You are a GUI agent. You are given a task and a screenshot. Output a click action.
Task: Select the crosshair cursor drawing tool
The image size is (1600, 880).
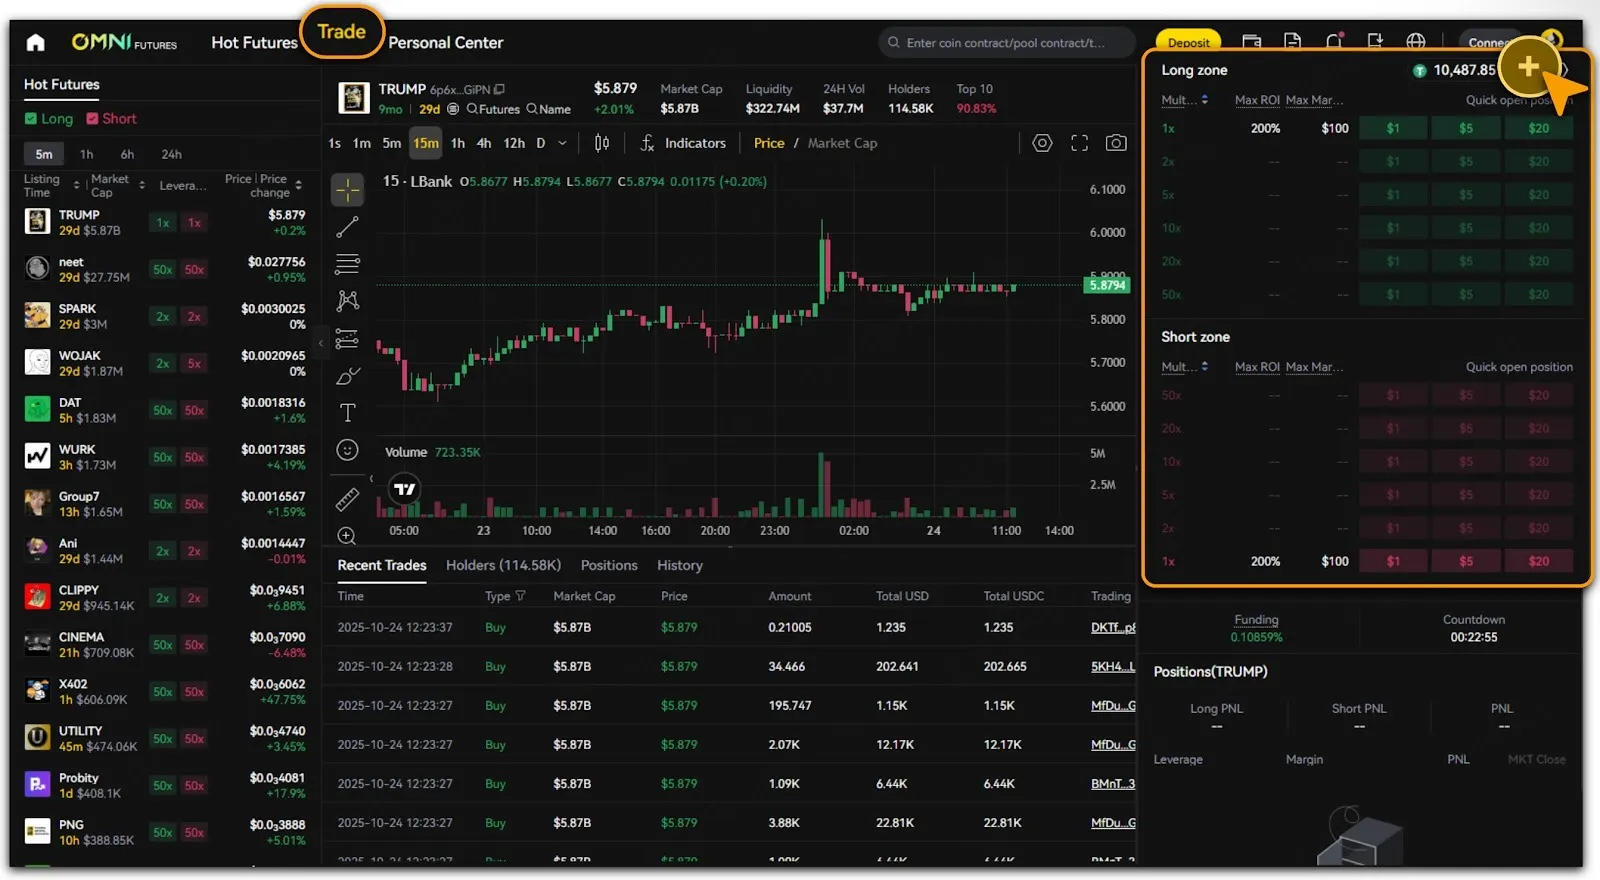[x=347, y=189]
